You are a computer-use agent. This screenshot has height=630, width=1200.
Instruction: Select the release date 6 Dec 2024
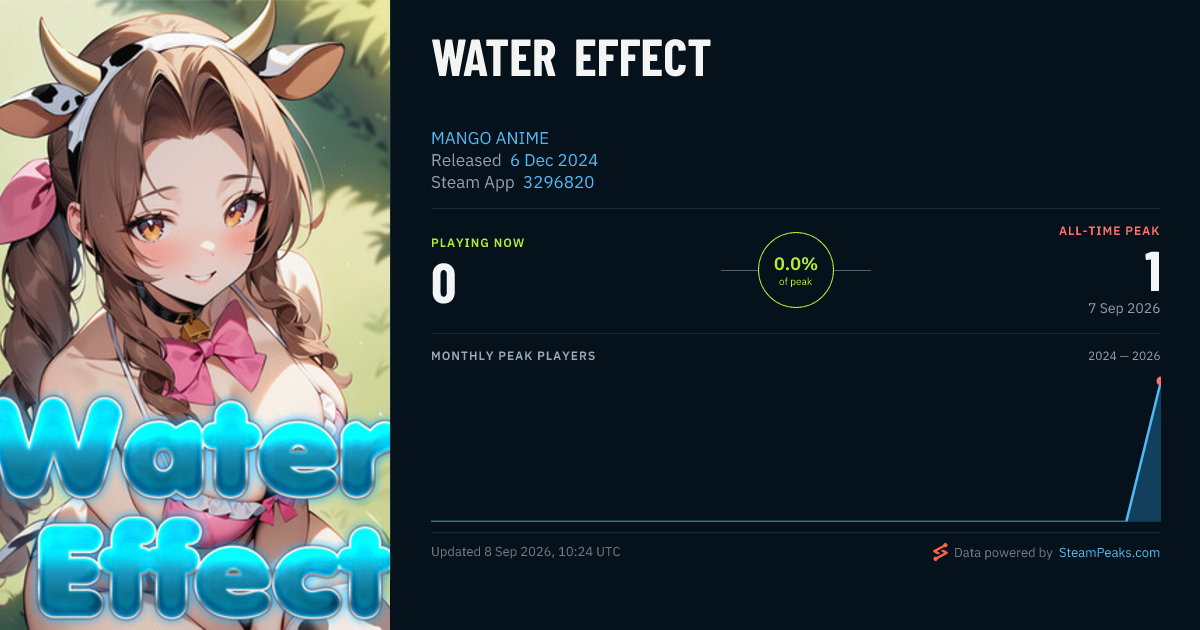pyautogui.click(x=554, y=160)
